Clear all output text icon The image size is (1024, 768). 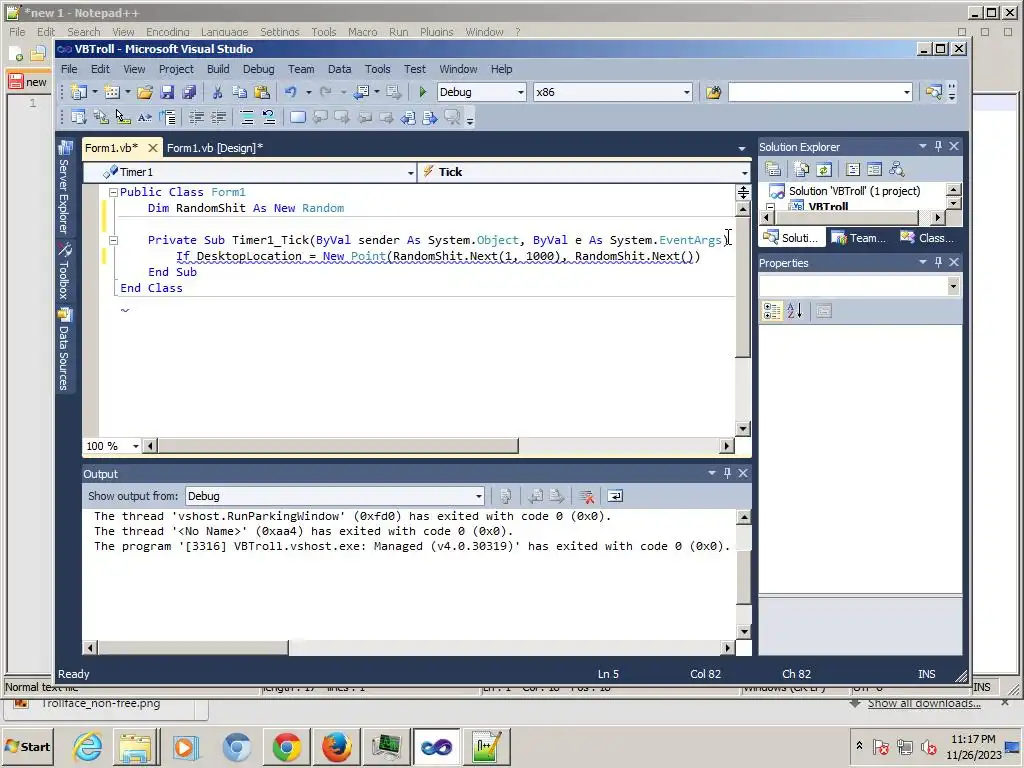pos(586,496)
